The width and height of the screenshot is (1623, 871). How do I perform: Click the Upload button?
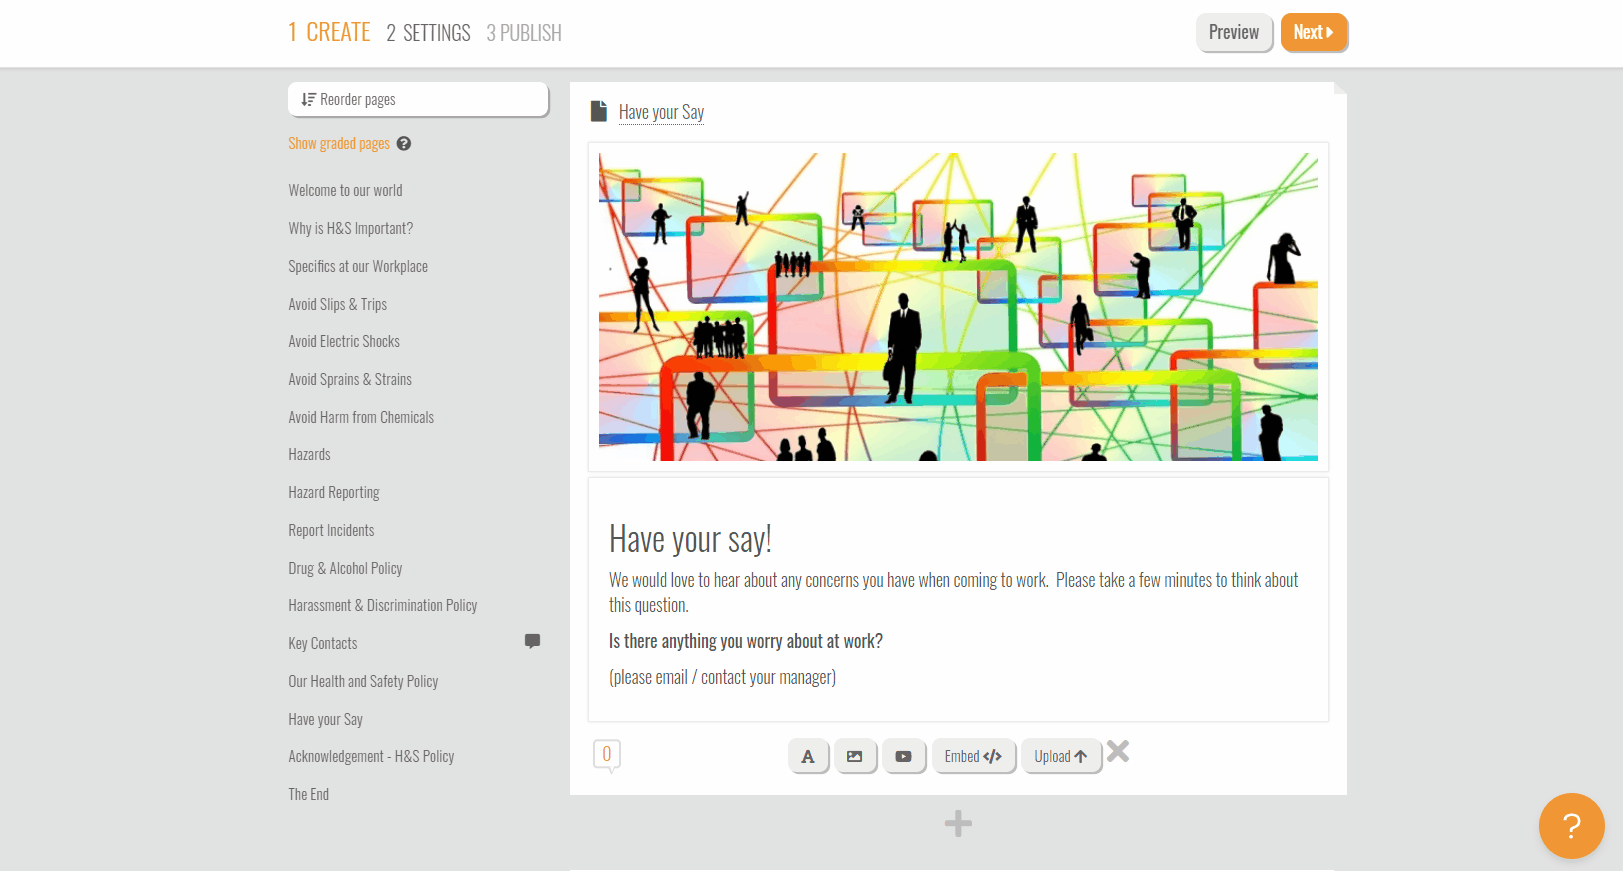point(1061,757)
